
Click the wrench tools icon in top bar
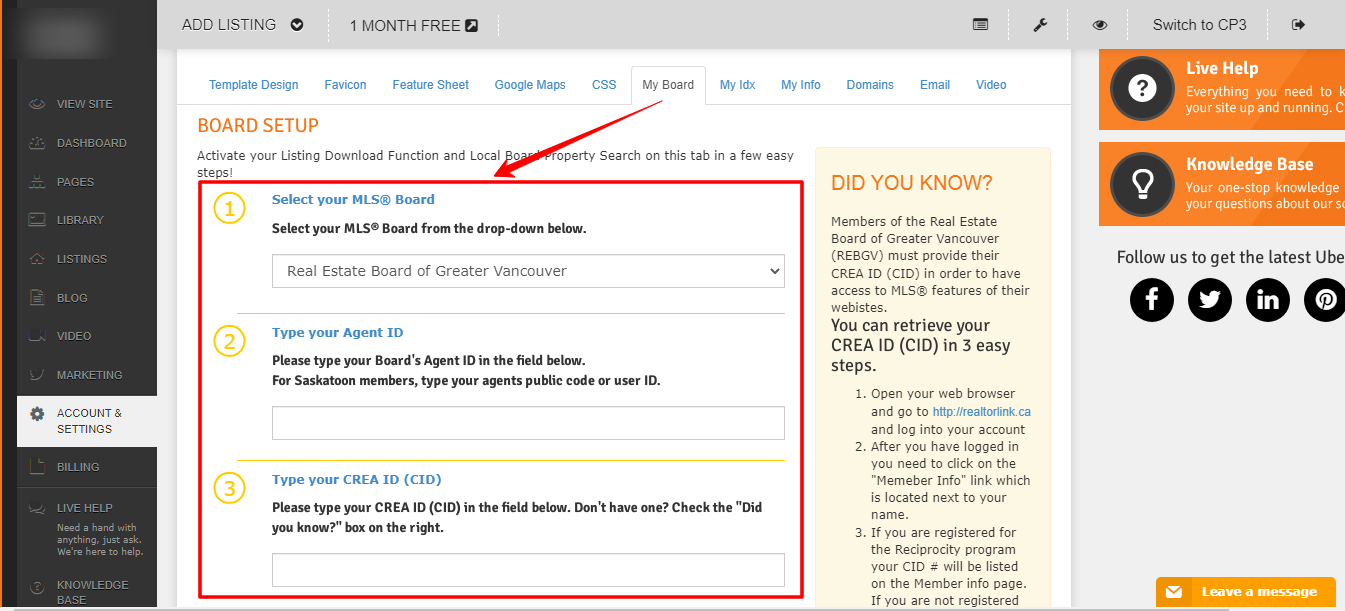coord(1040,25)
